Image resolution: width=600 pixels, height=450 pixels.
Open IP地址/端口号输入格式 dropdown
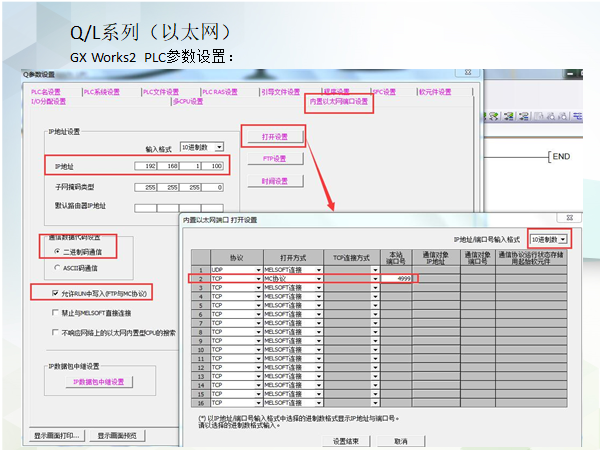pyautogui.click(x=563, y=240)
